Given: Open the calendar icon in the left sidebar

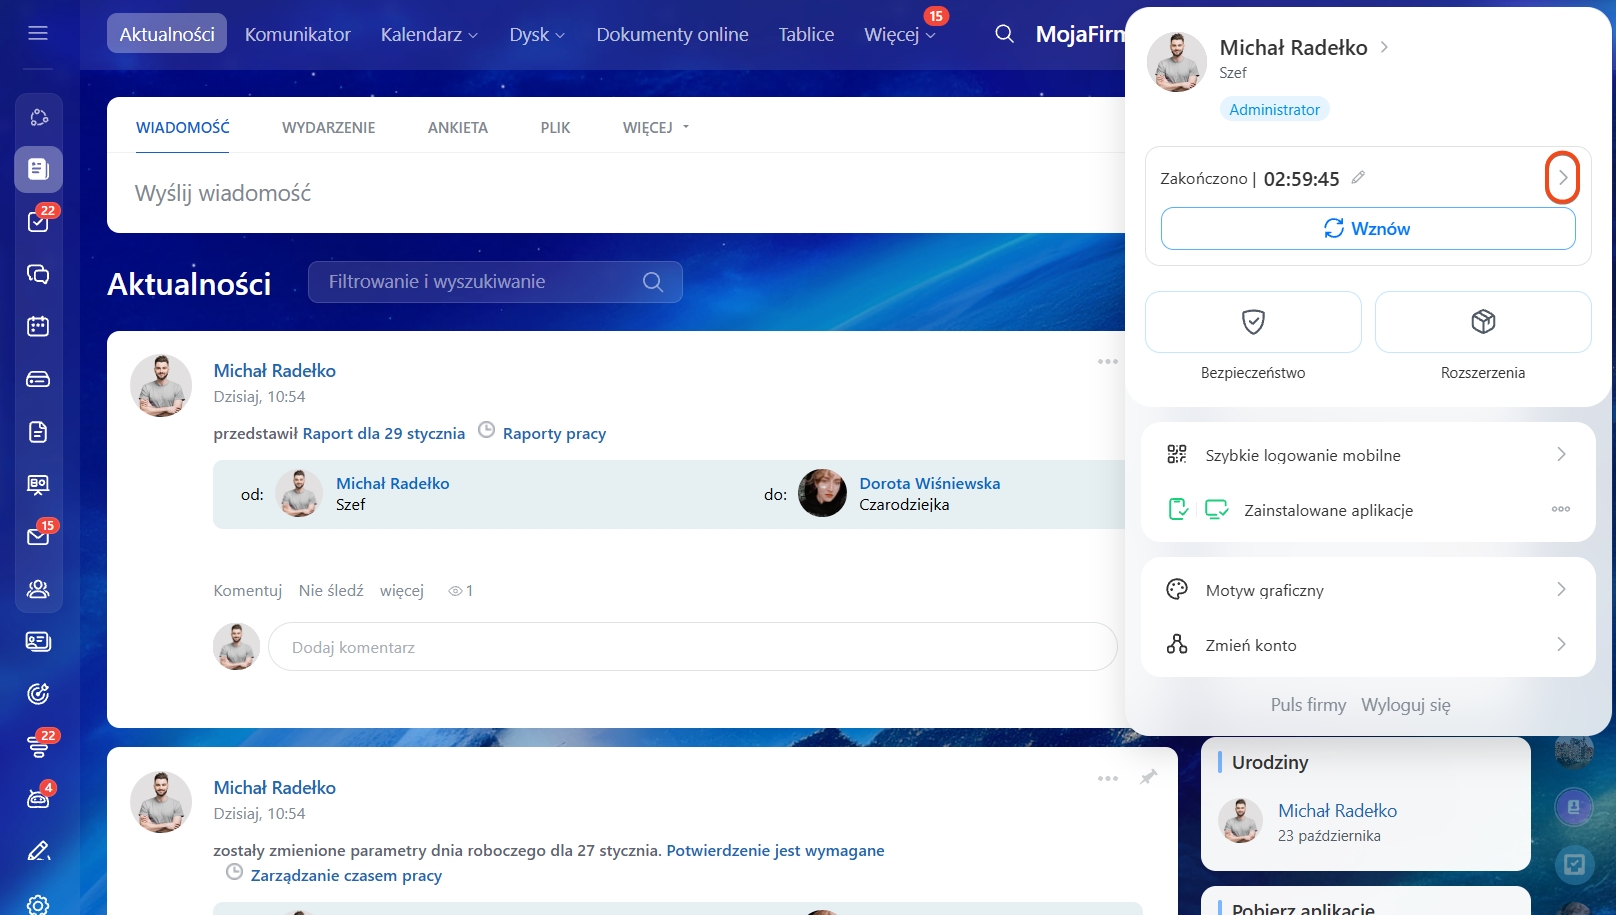Looking at the screenshot, I should coord(38,326).
